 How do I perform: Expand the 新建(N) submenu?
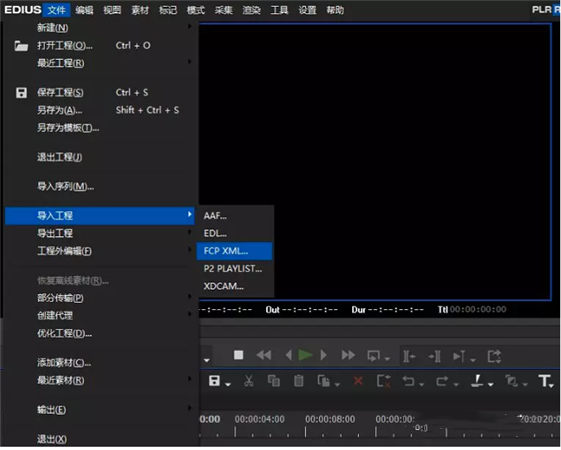pos(190,26)
